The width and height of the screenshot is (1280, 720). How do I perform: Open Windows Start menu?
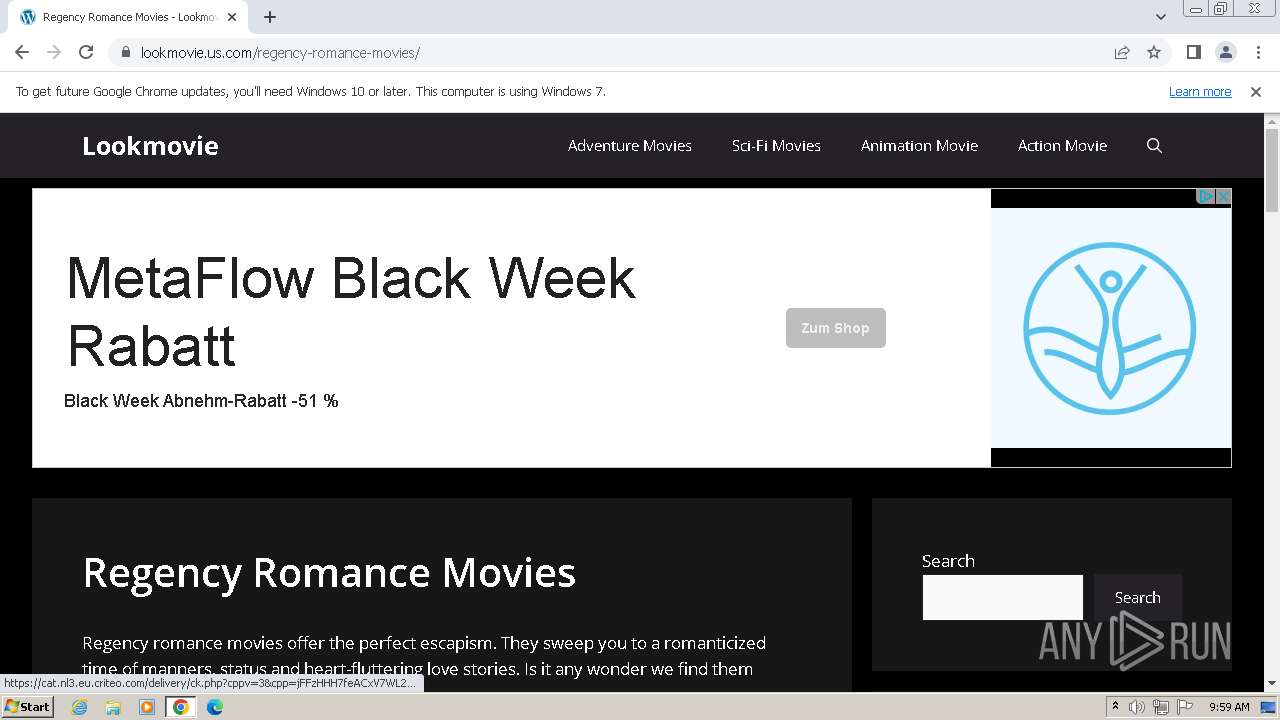(27, 706)
